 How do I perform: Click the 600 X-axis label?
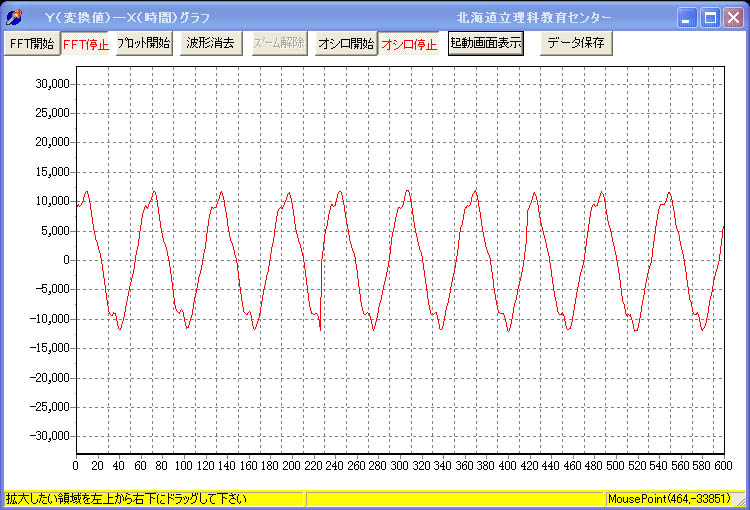(723, 466)
